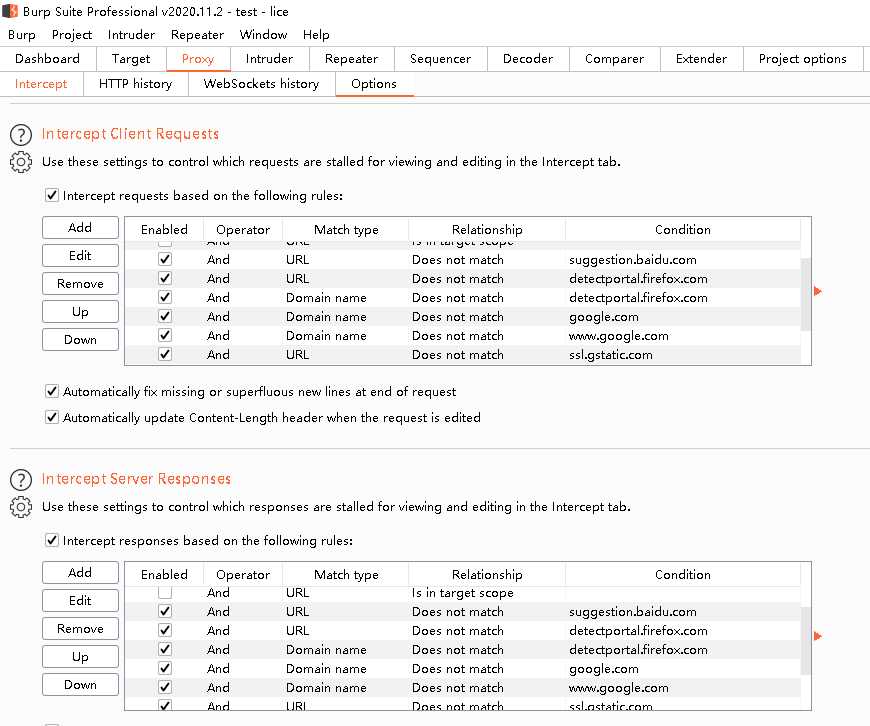Switch to the Dashboard tab
Image resolution: width=870 pixels, height=726 pixels.
[48, 59]
